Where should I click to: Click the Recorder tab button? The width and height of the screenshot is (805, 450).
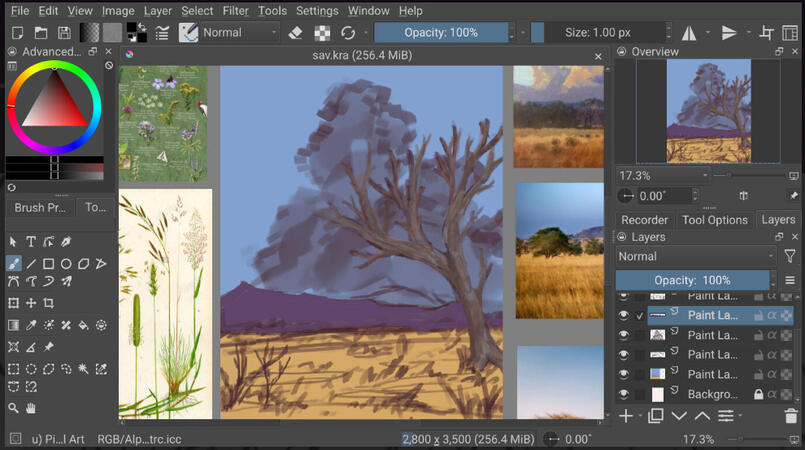point(644,220)
